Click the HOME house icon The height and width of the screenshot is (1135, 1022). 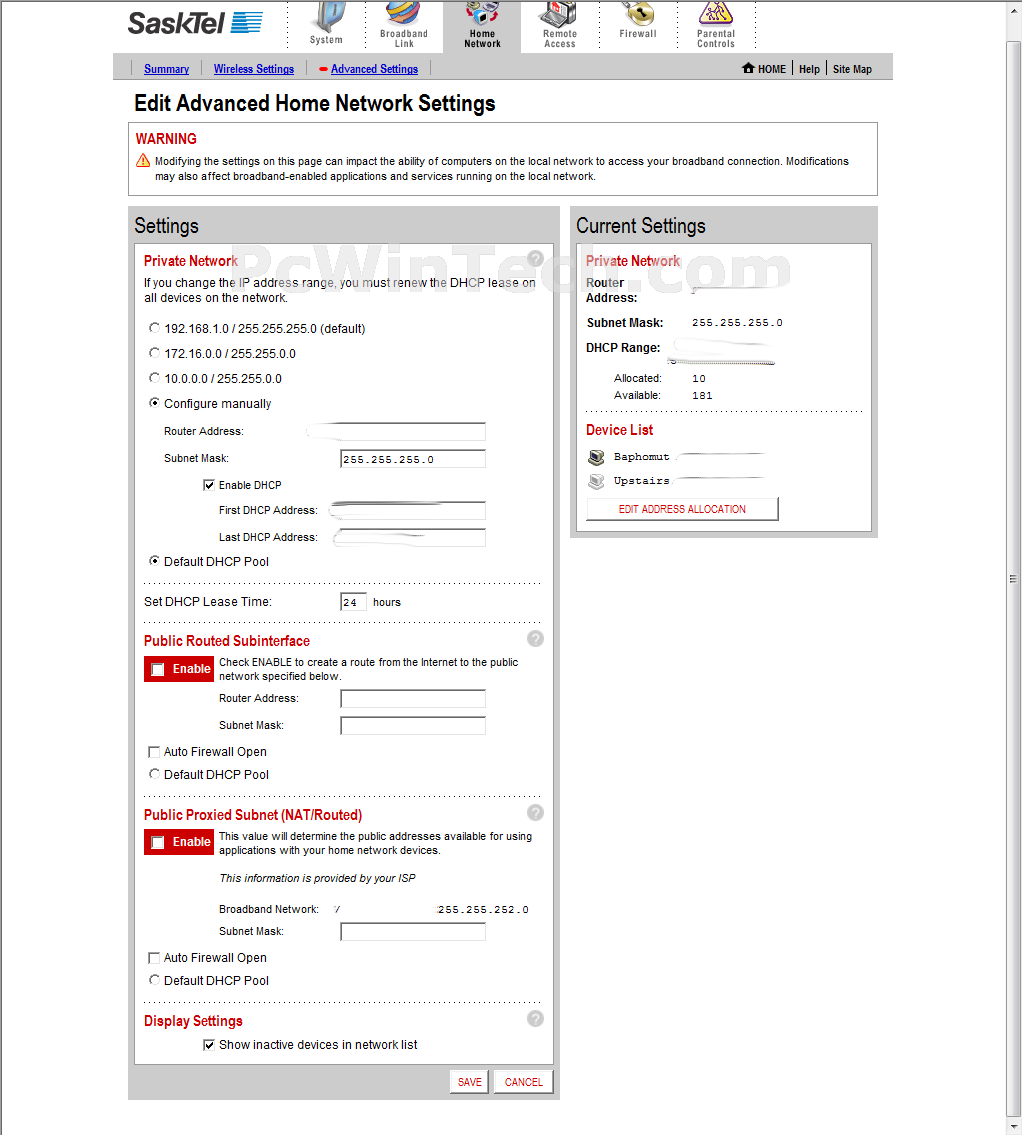pyautogui.click(x=748, y=68)
